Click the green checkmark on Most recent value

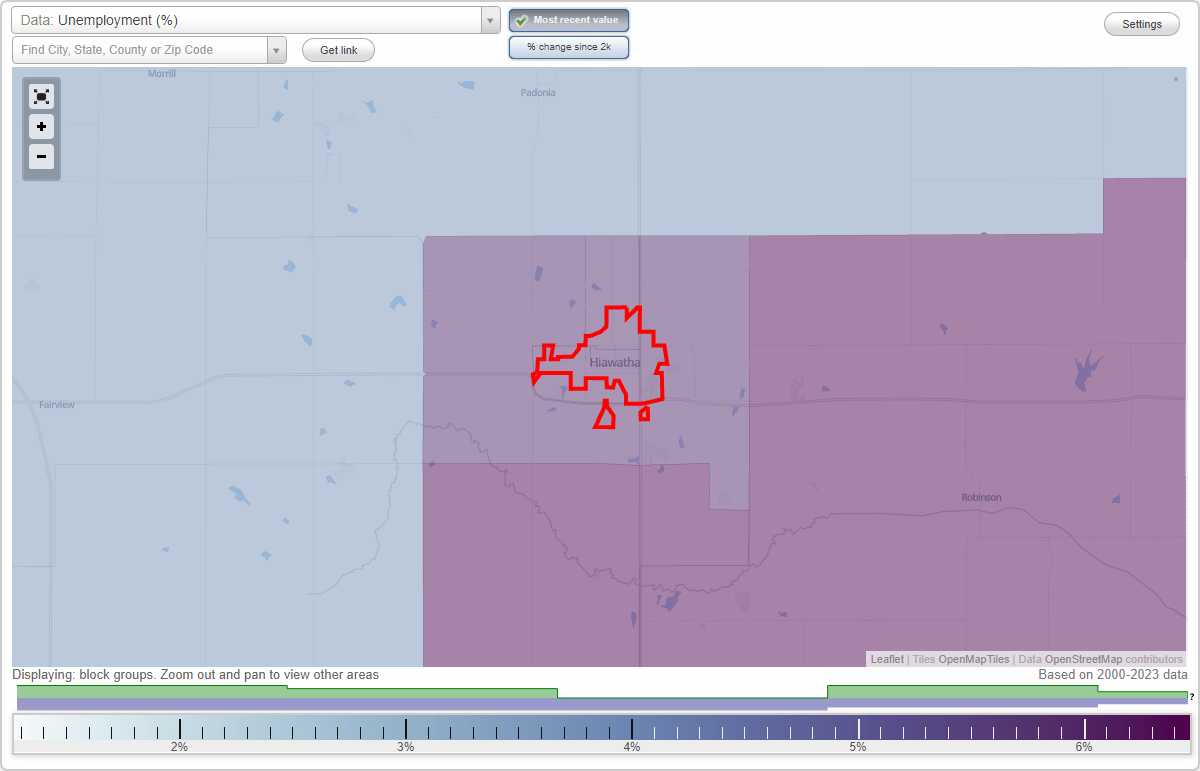click(521, 20)
